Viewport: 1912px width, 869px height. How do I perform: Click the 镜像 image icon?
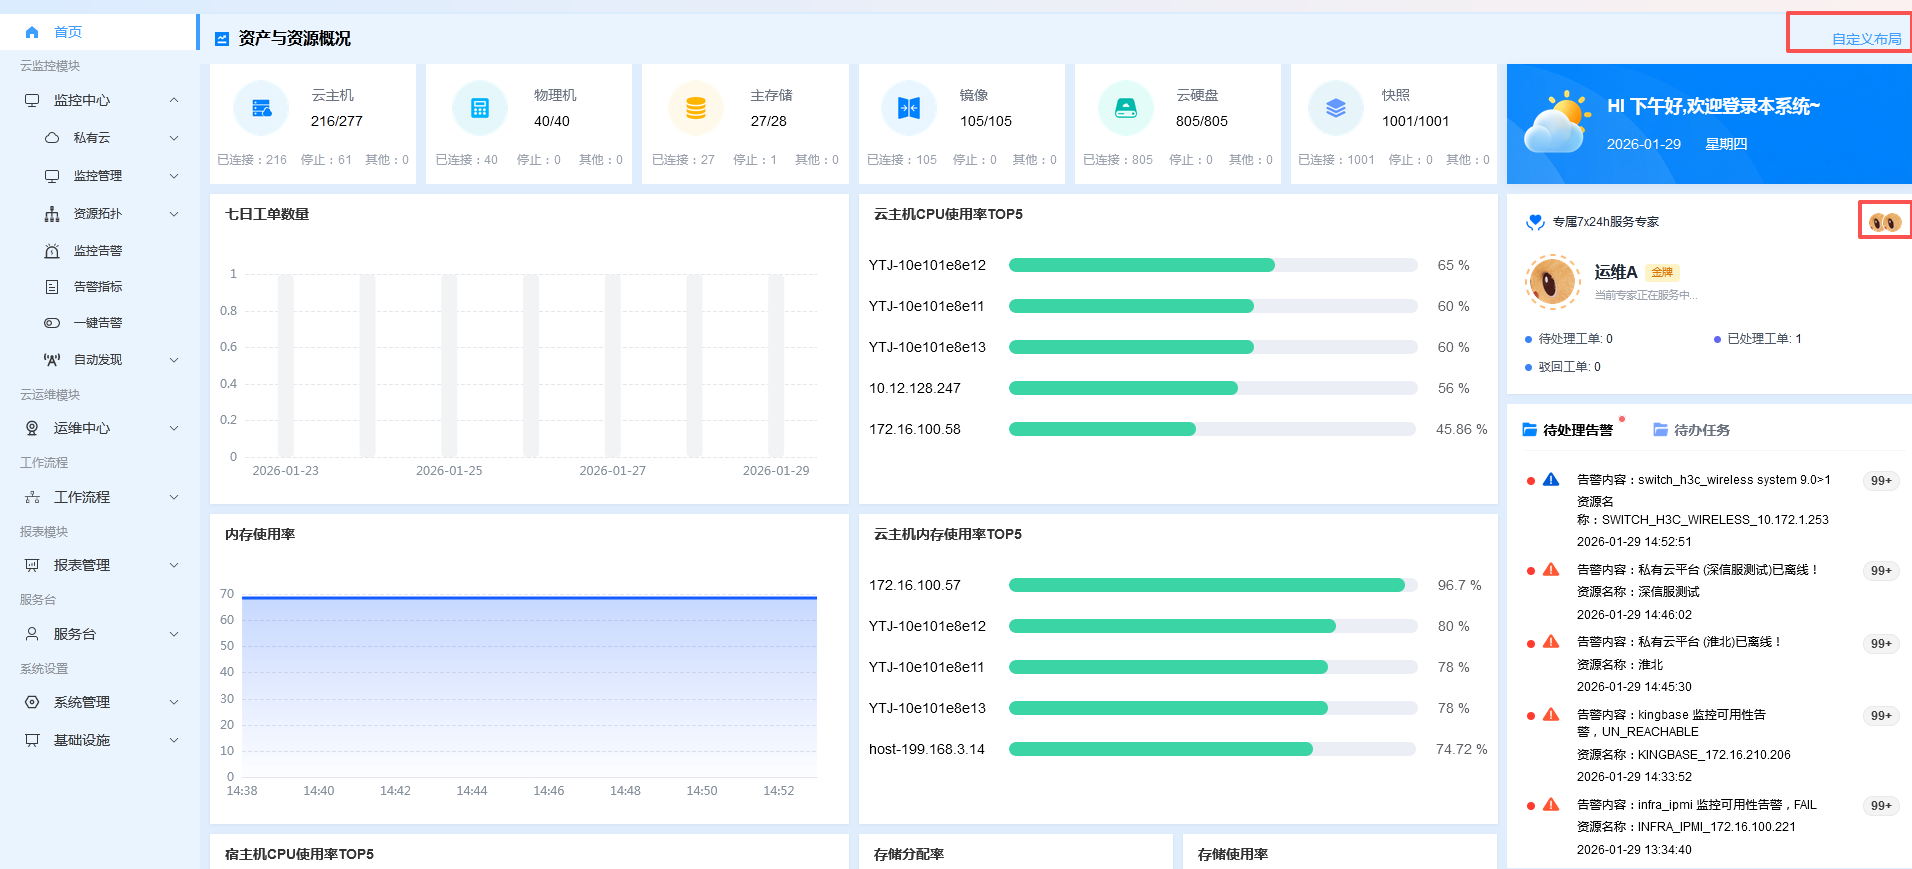tap(909, 108)
